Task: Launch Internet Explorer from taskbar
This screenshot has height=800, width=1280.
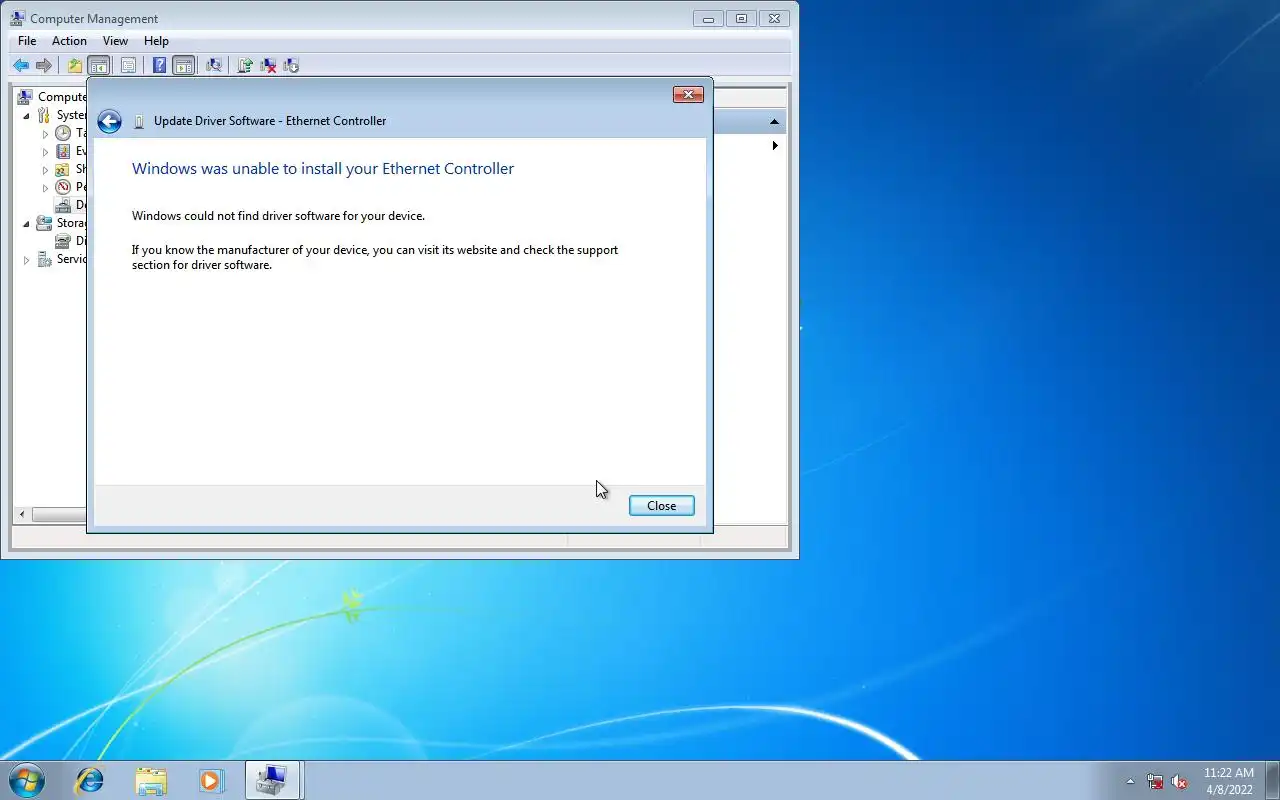Action: [90, 780]
